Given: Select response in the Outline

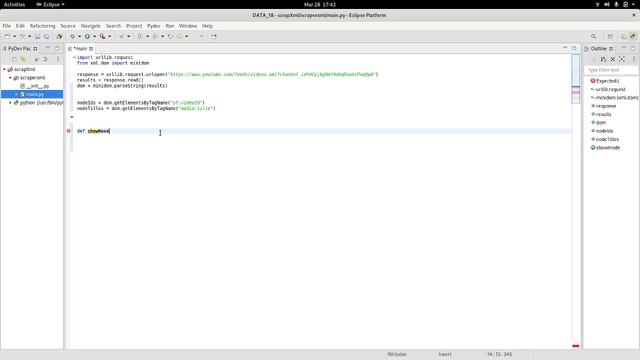Looking at the screenshot, I should coord(606,106).
